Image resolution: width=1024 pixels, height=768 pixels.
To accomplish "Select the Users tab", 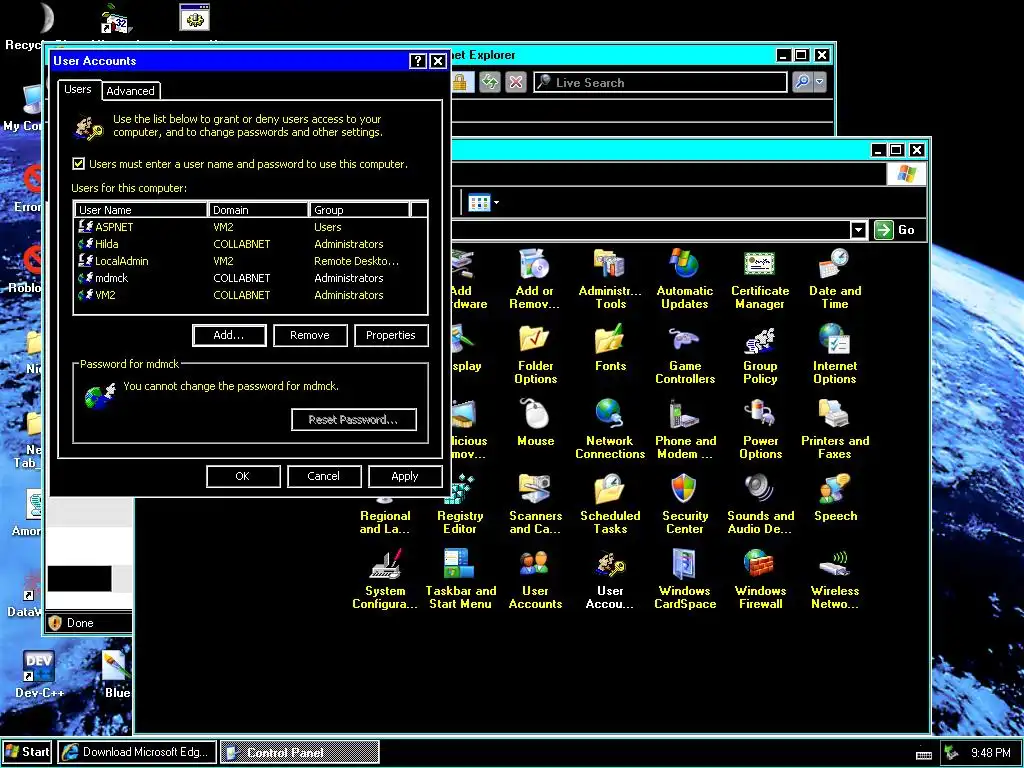I will point(78,89).
